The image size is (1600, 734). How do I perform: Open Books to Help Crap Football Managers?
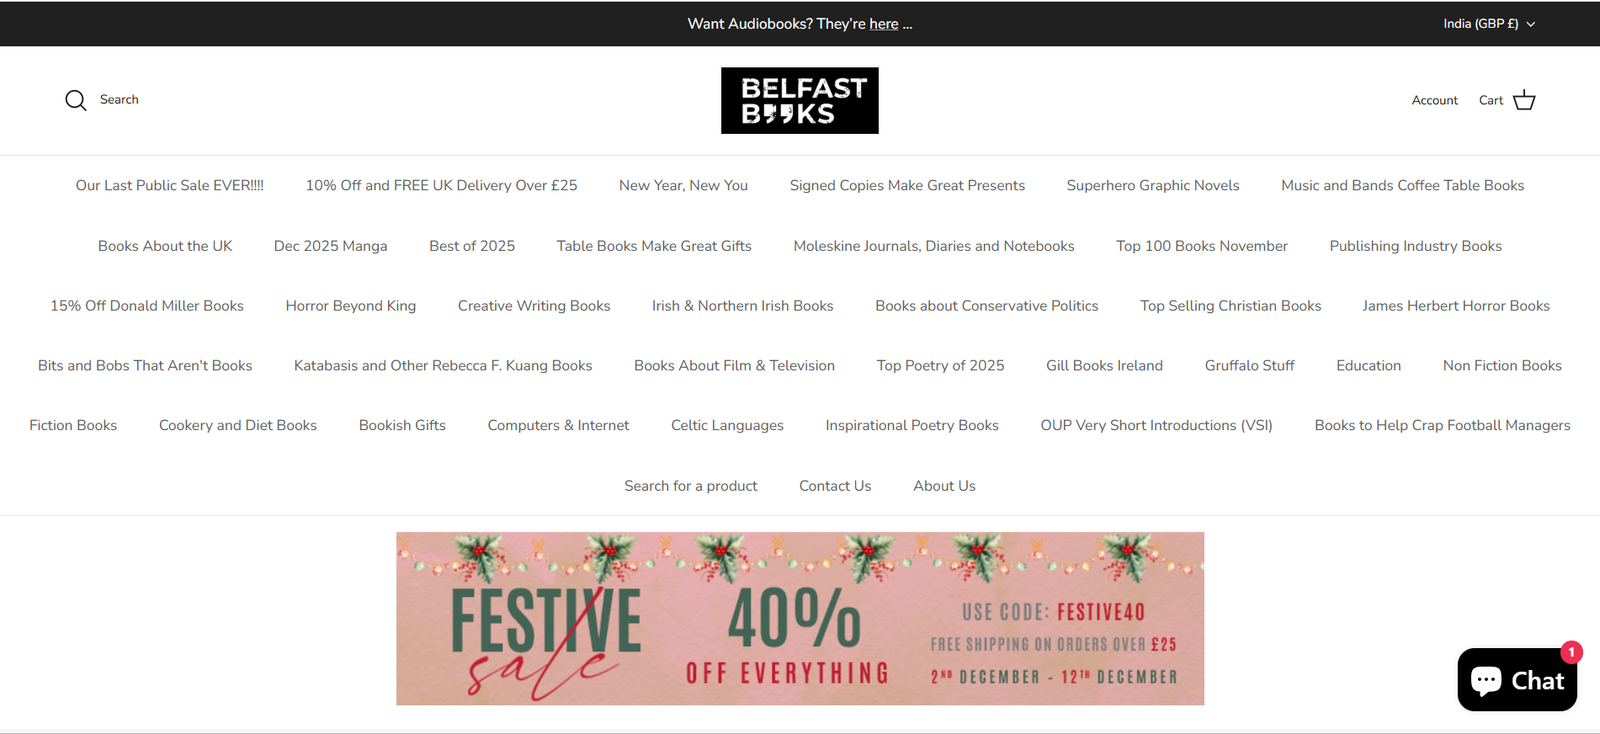coord(1442,426)
